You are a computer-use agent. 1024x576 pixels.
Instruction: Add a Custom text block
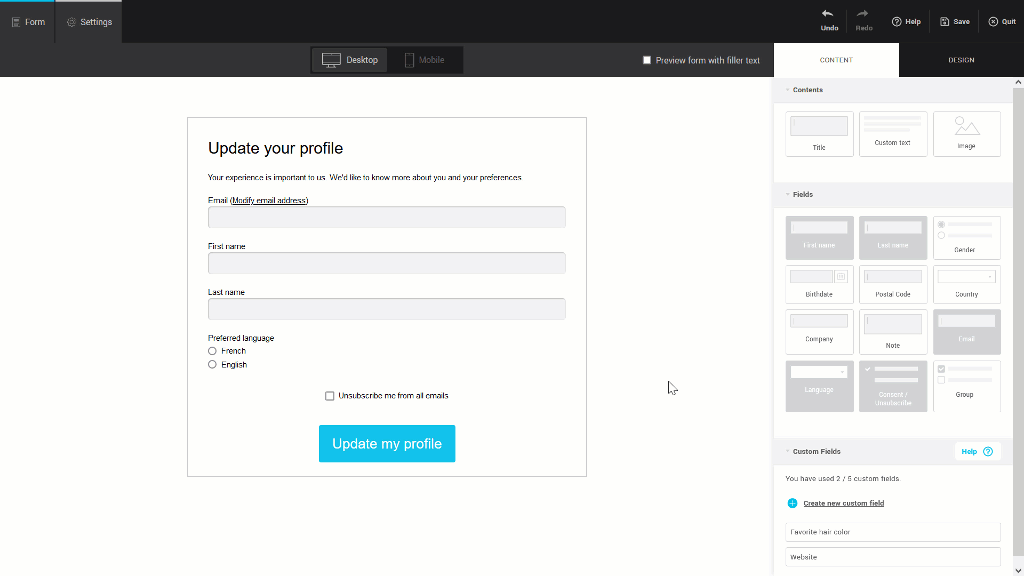pos(892,134)
